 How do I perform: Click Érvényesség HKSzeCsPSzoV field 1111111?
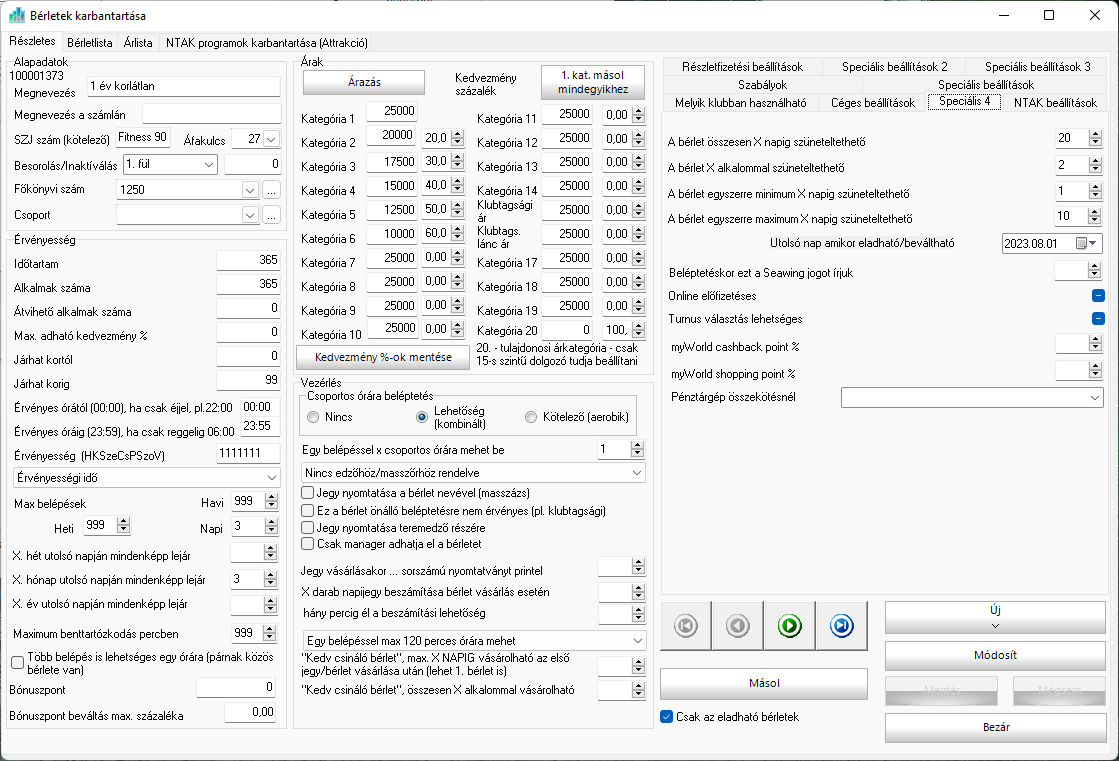(248, 453)
